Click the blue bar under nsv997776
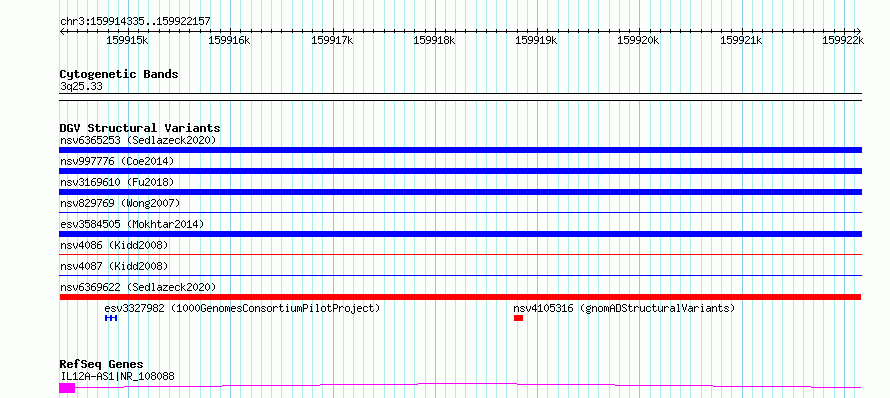 coord(460,171)
